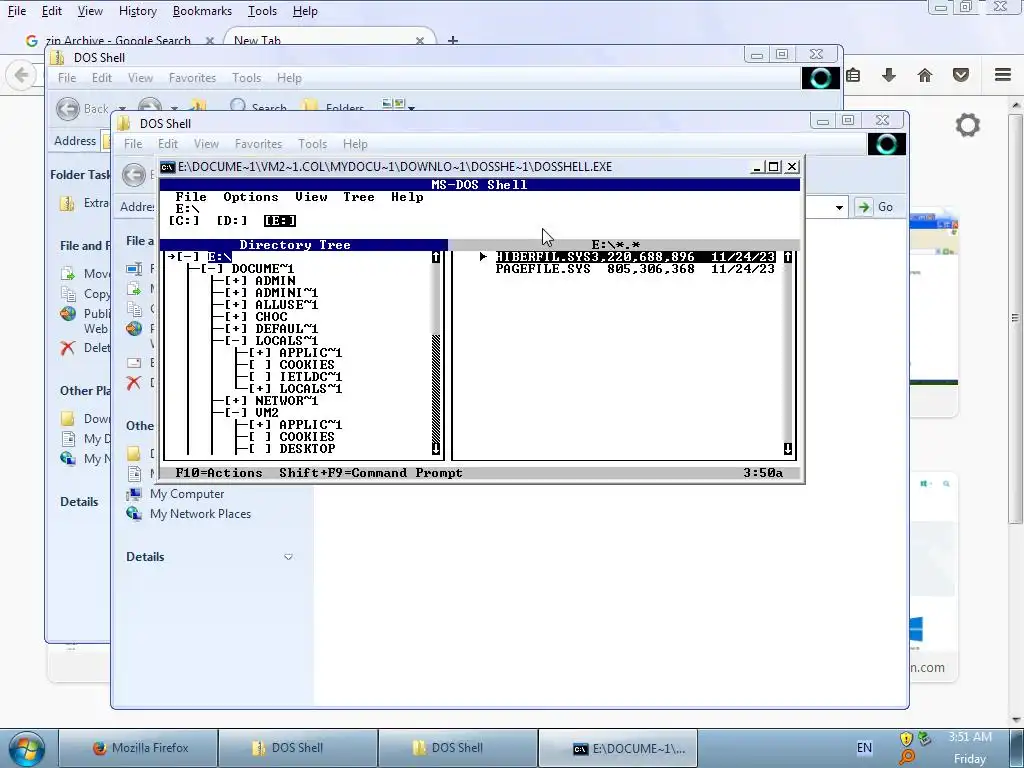This screenshot has height=768, width=1024.
Task: Click the security shield tray icon
Action: [x=906, y=739]
